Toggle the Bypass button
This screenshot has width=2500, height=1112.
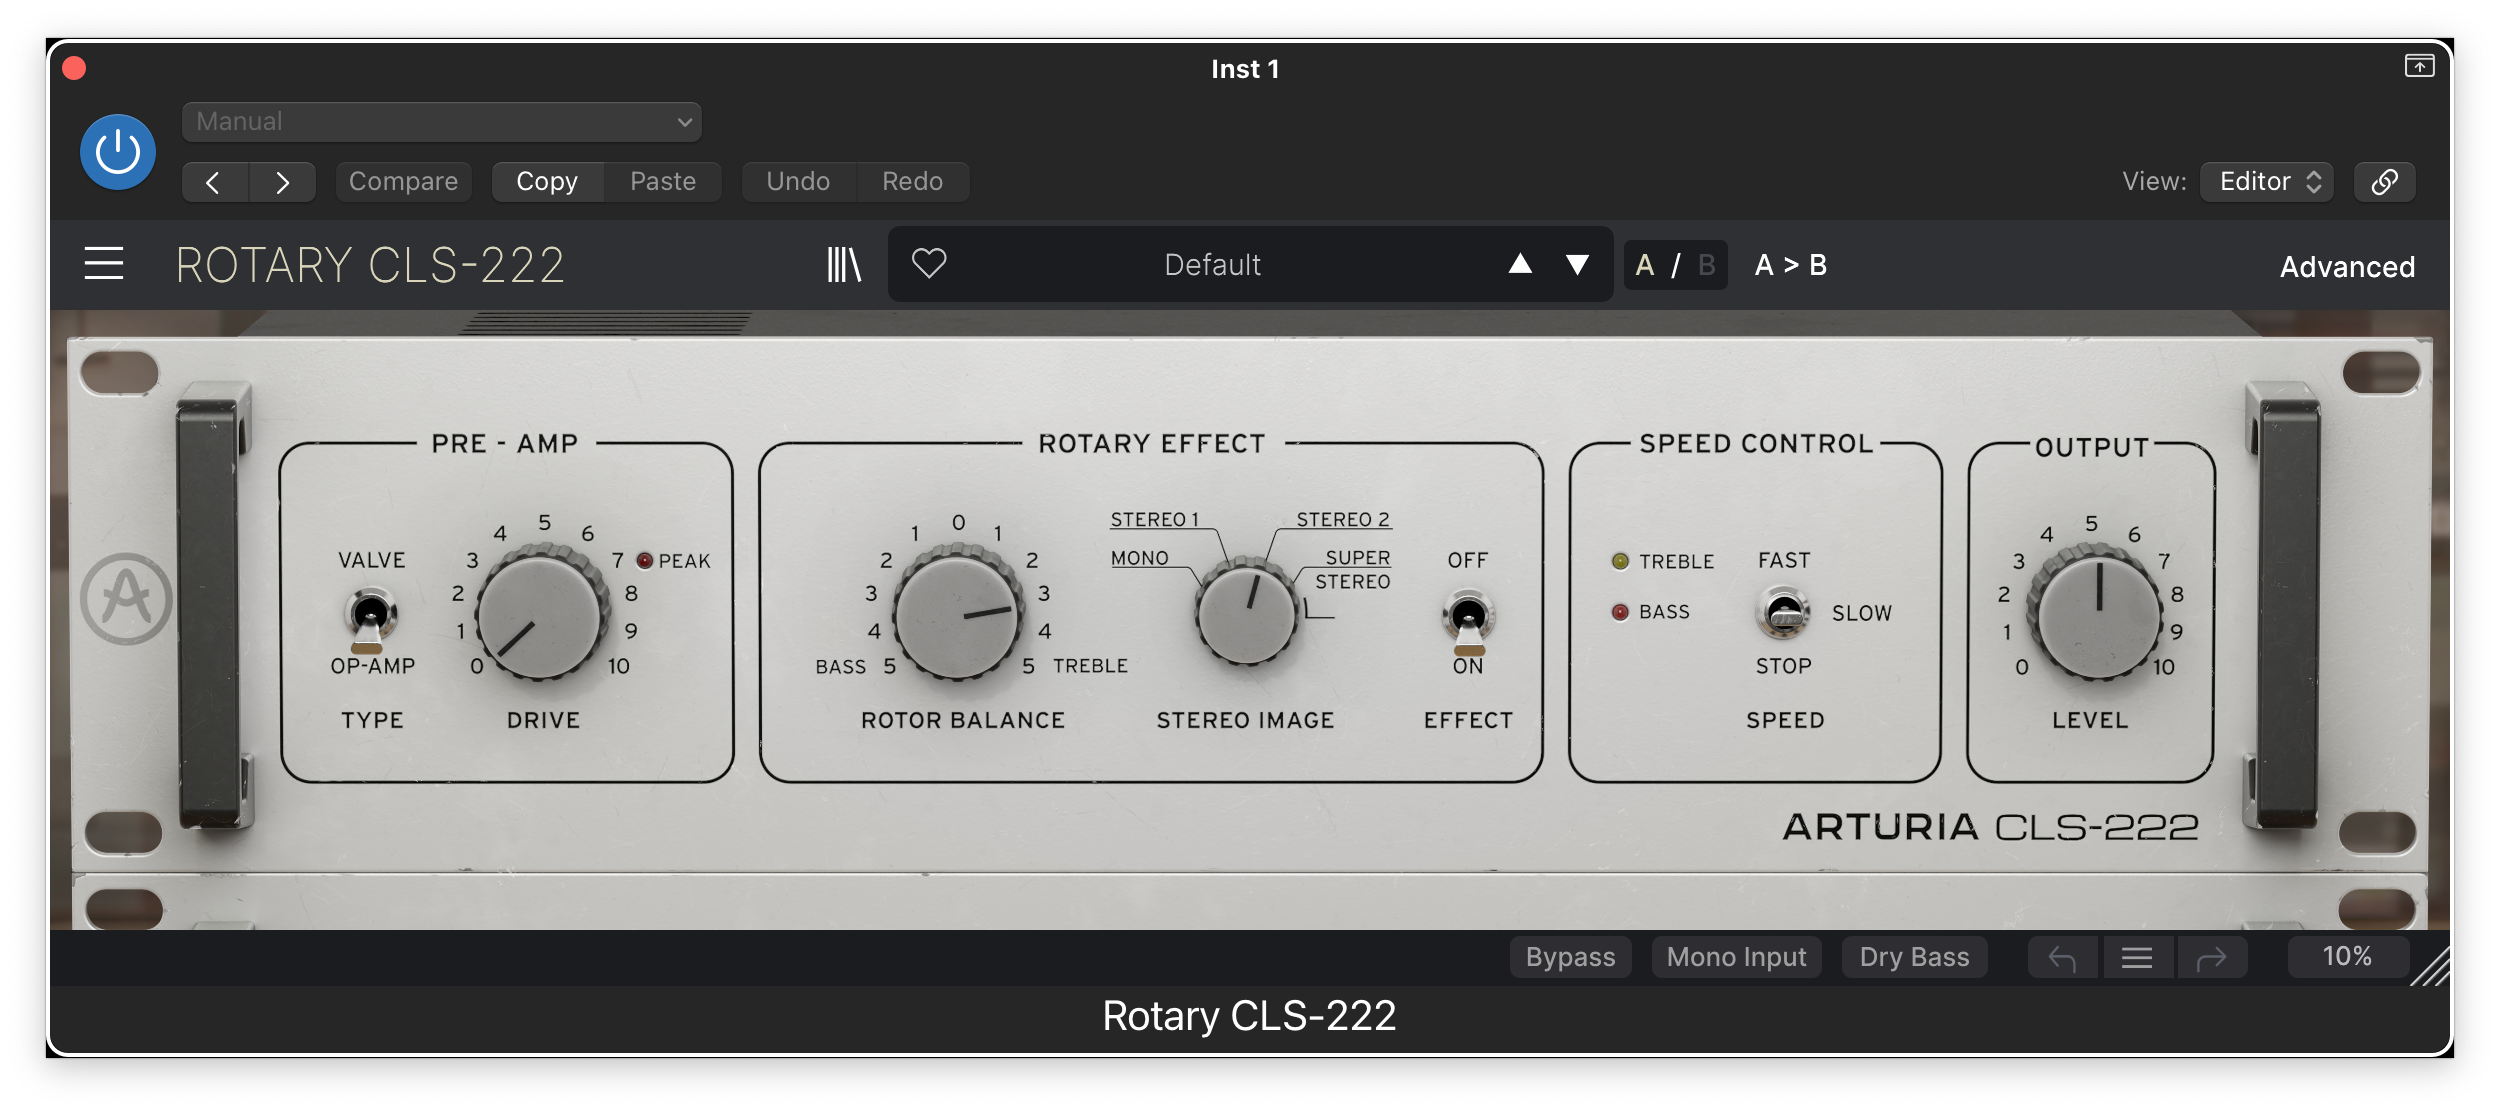click(x=1570, y=958)
